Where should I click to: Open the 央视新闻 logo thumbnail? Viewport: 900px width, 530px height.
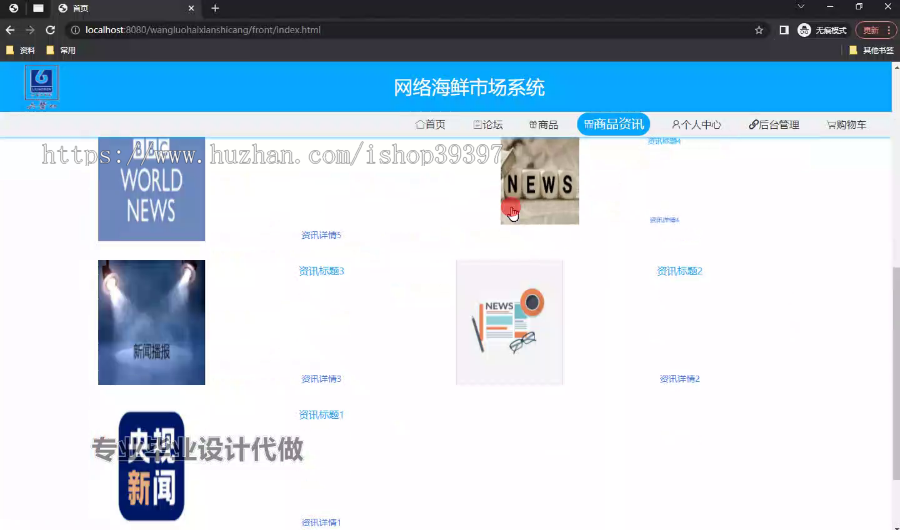click(x=152, y=466)
